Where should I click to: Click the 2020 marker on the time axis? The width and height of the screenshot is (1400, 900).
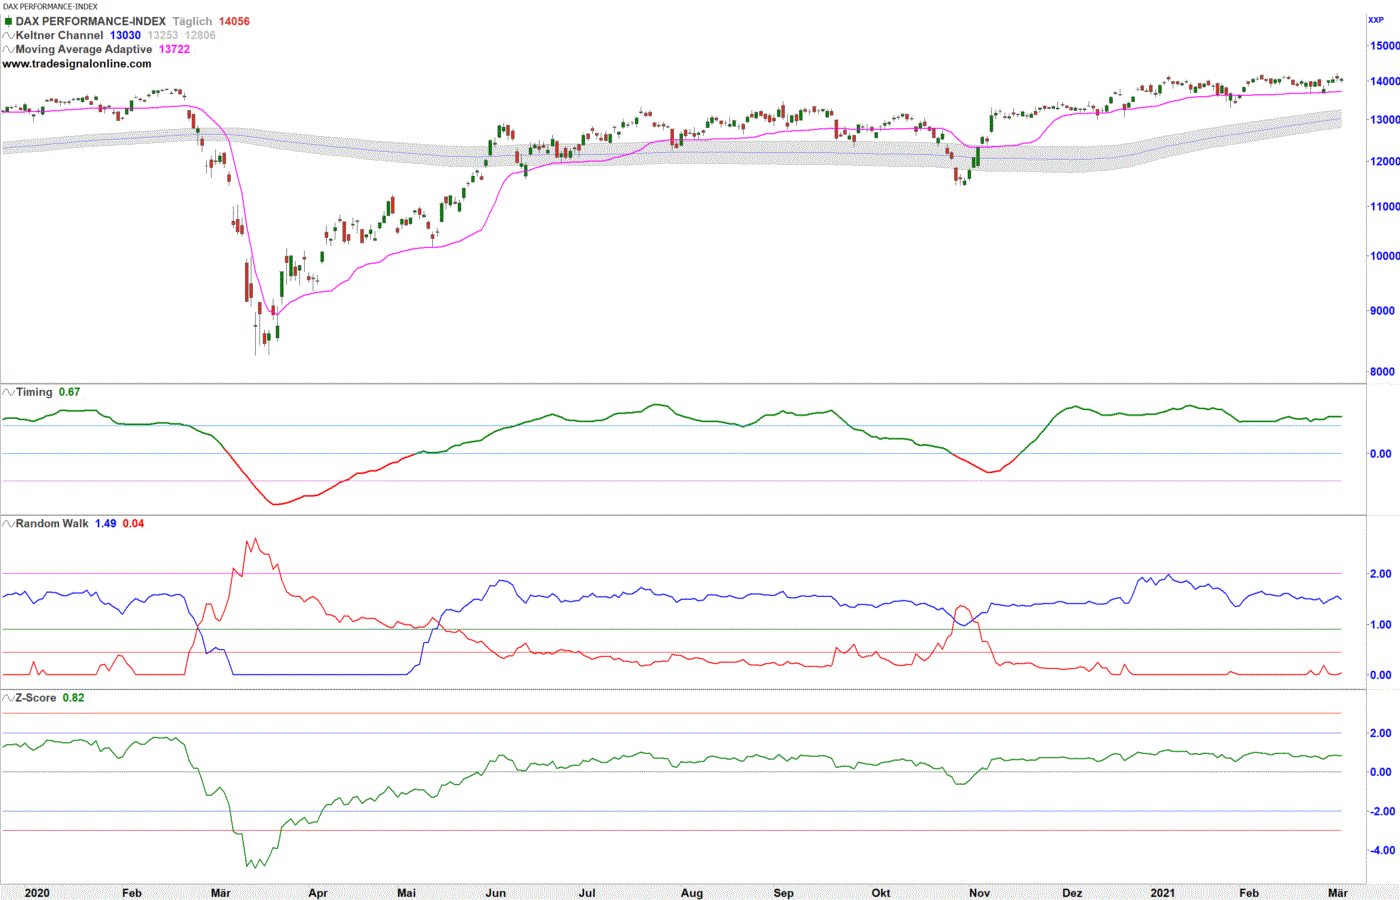coord(37,893)
